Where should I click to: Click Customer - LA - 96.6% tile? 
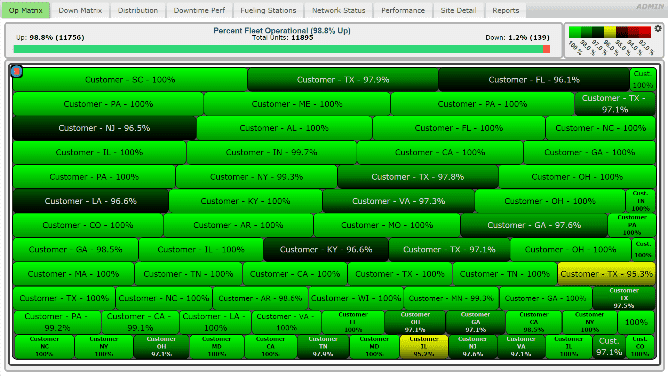(91, 201)
